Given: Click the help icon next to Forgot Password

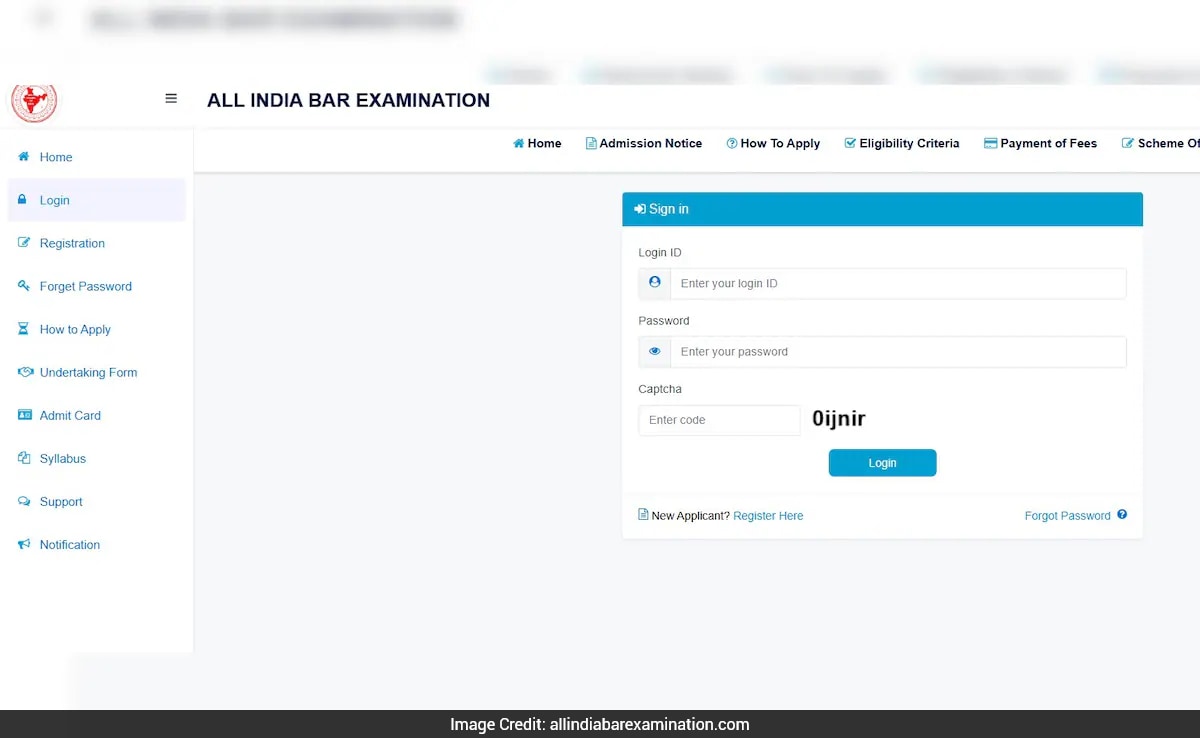Looking at the screenshot, I should tap(1122, 515).
